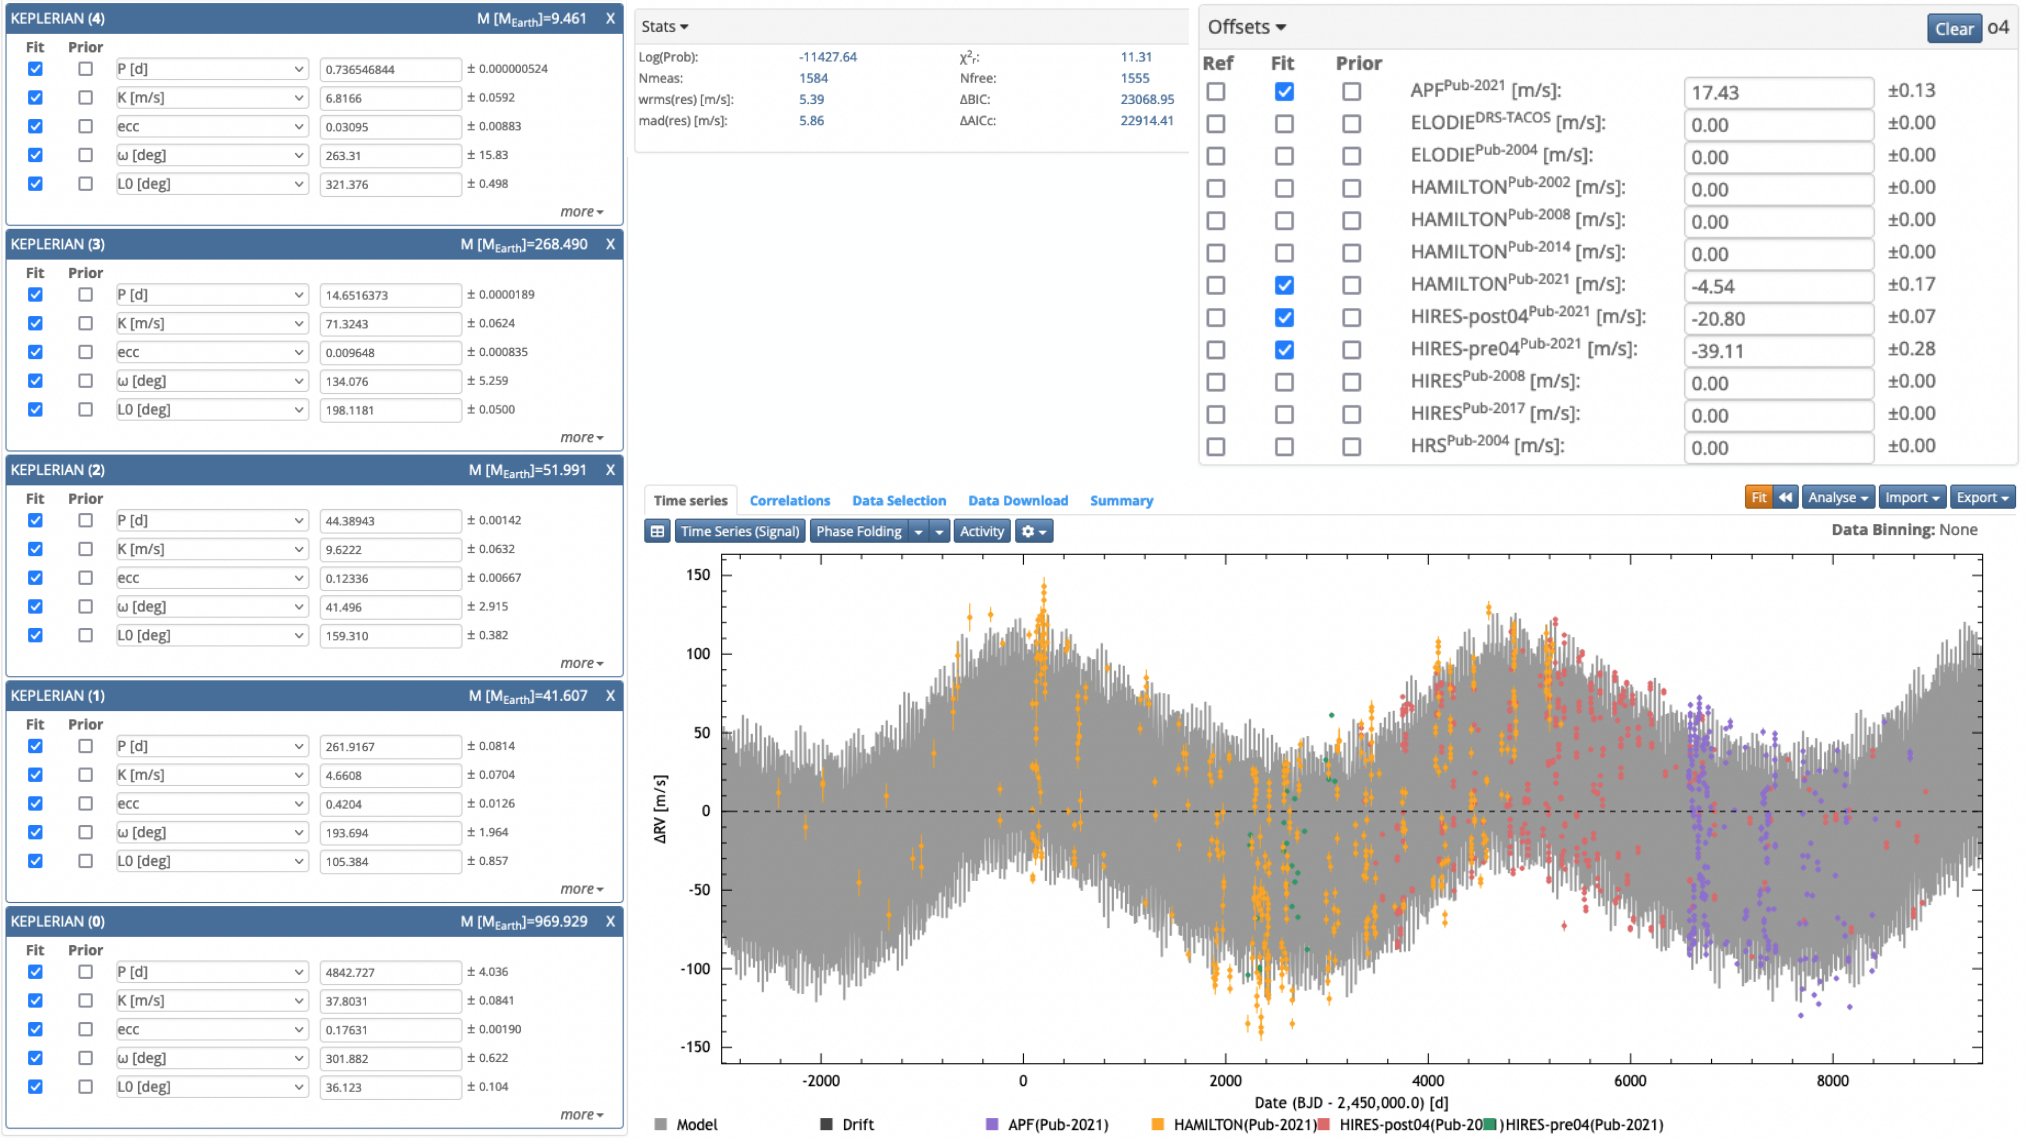Click the Phase Folding button
This screenshot has width=2027, height=1140.
point(859,532)
